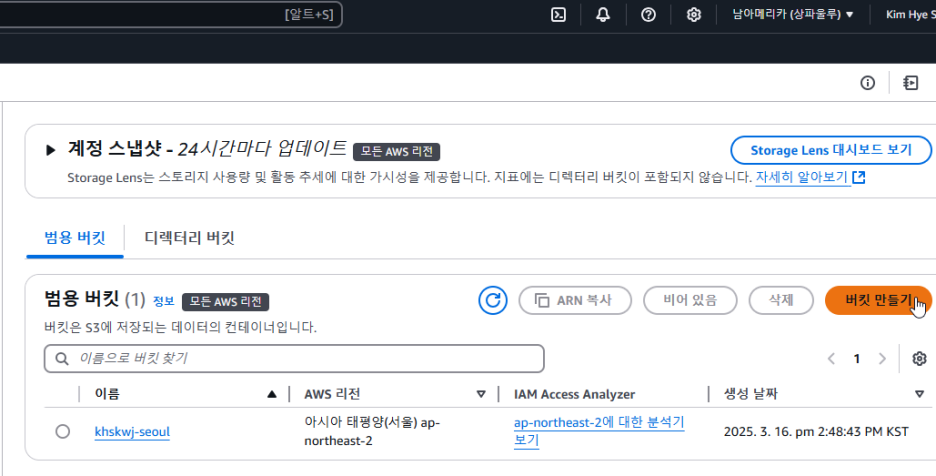936x476 pixels.
Task: Click the 버킷 만들기 button
Action: click(878, 300)
